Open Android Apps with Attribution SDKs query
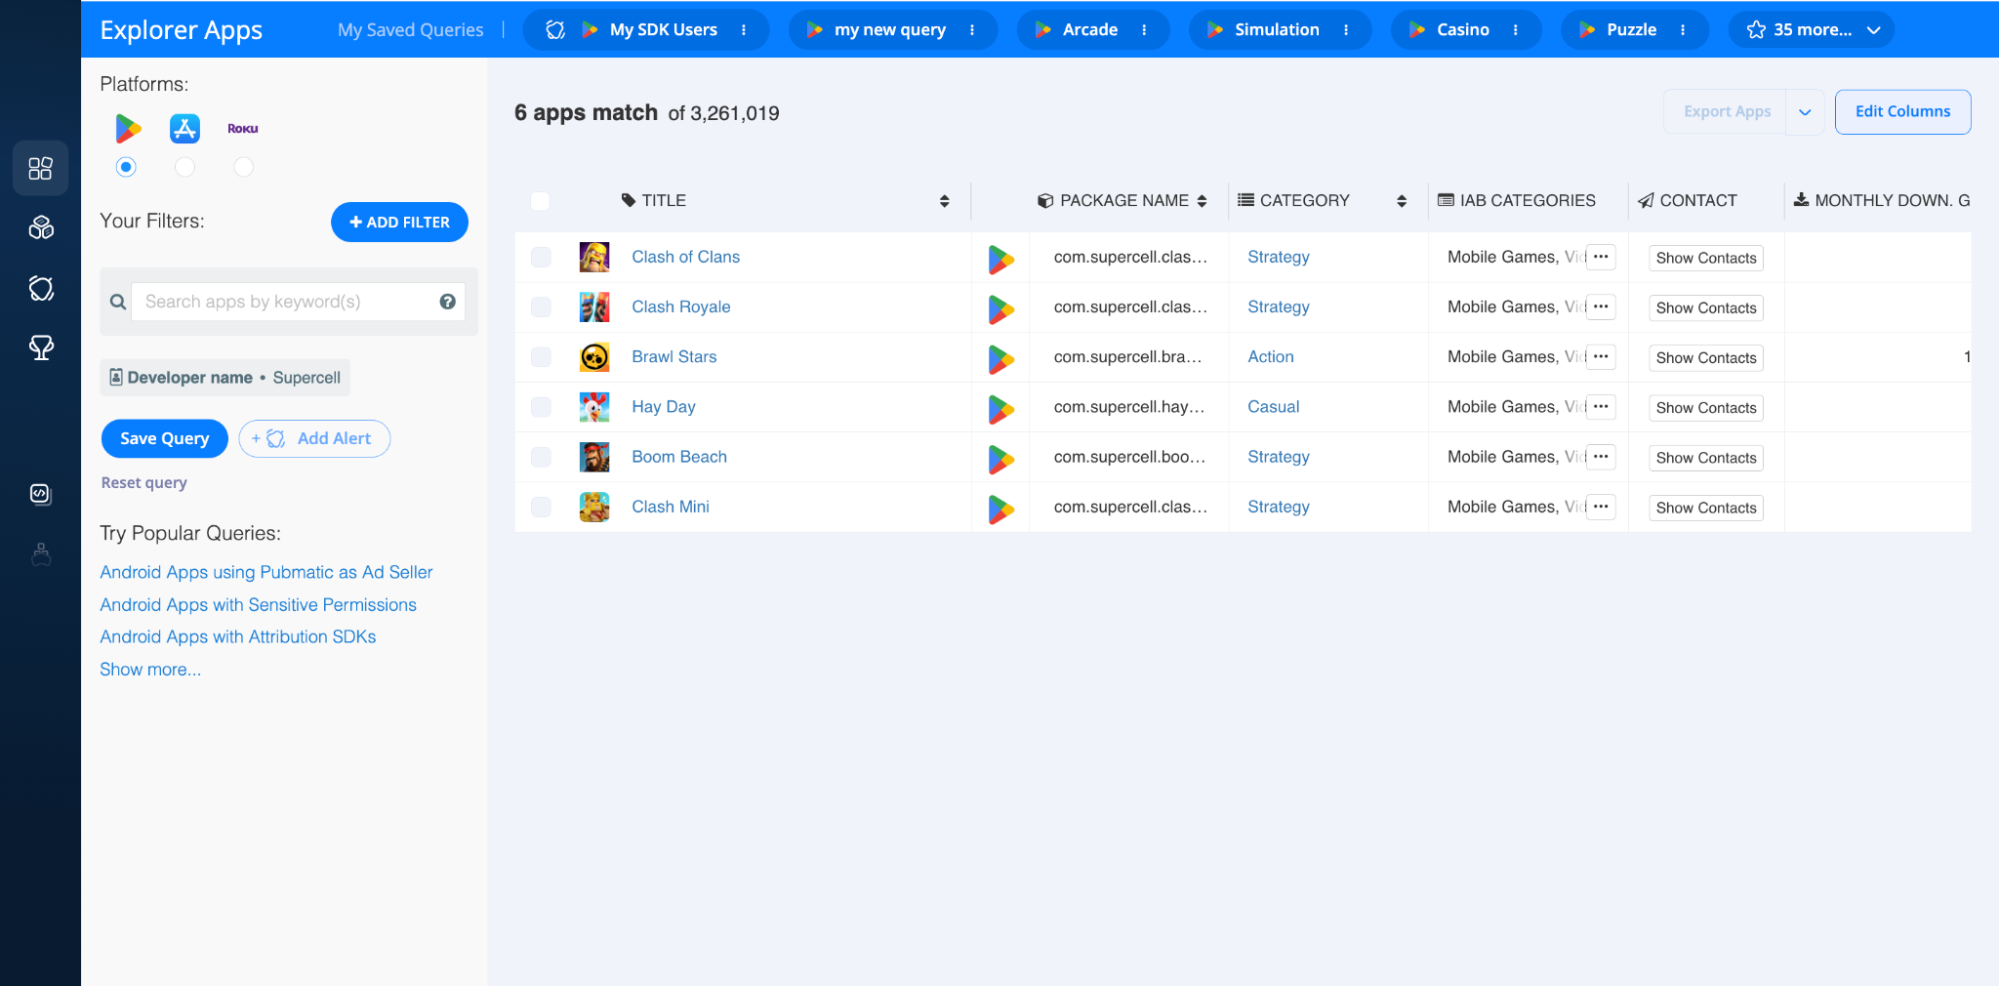The width and height of the screenshot is (1999, 986). click(238, 637)
